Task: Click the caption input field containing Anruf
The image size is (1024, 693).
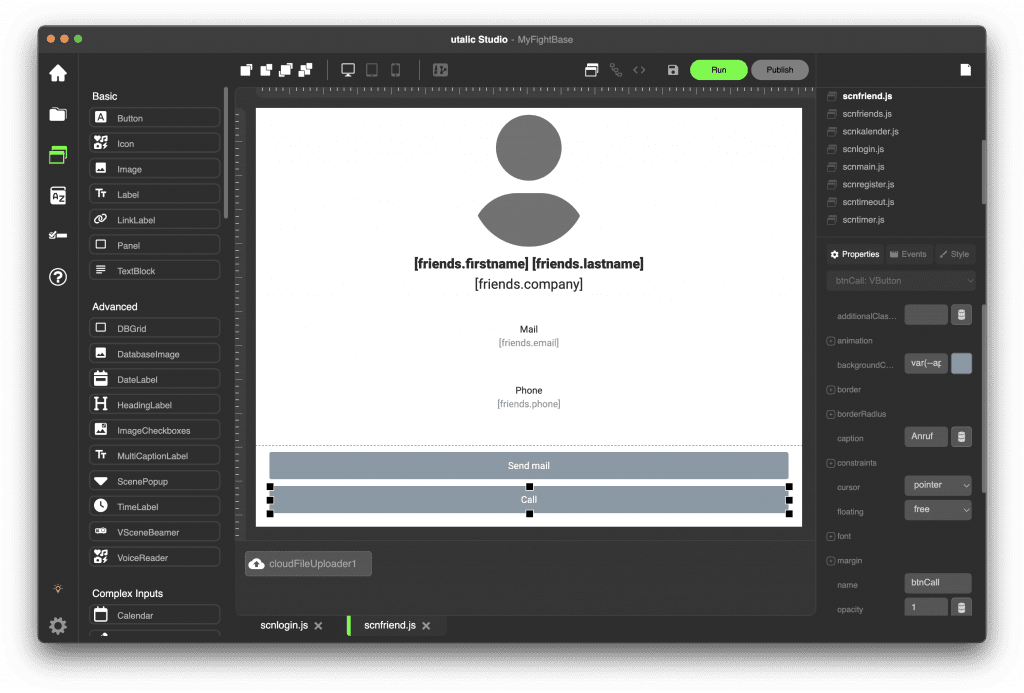Action: point(925,438)
